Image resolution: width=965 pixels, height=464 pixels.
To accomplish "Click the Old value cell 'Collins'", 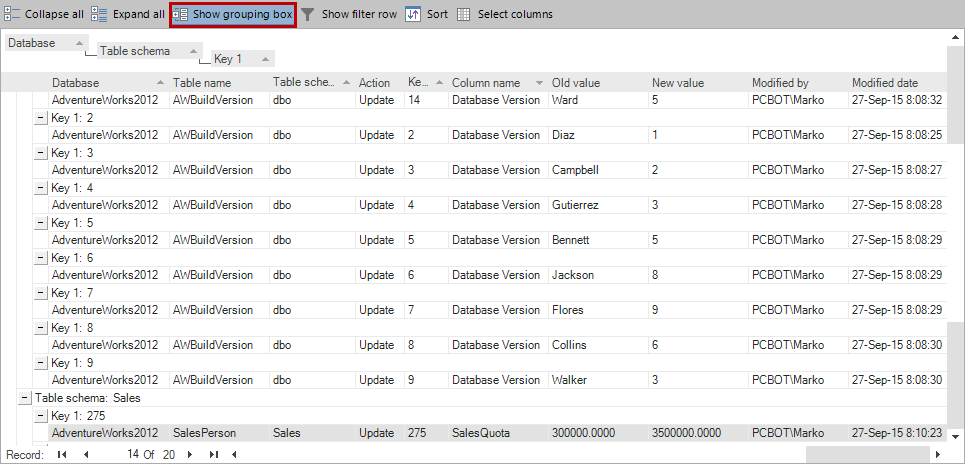I will tap(598, 346).
